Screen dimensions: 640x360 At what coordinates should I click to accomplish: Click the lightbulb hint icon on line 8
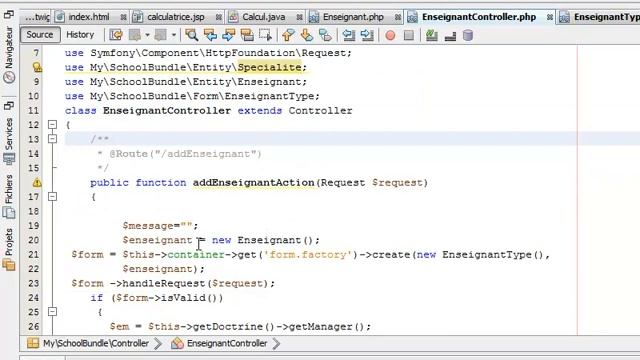coord(37,67)
